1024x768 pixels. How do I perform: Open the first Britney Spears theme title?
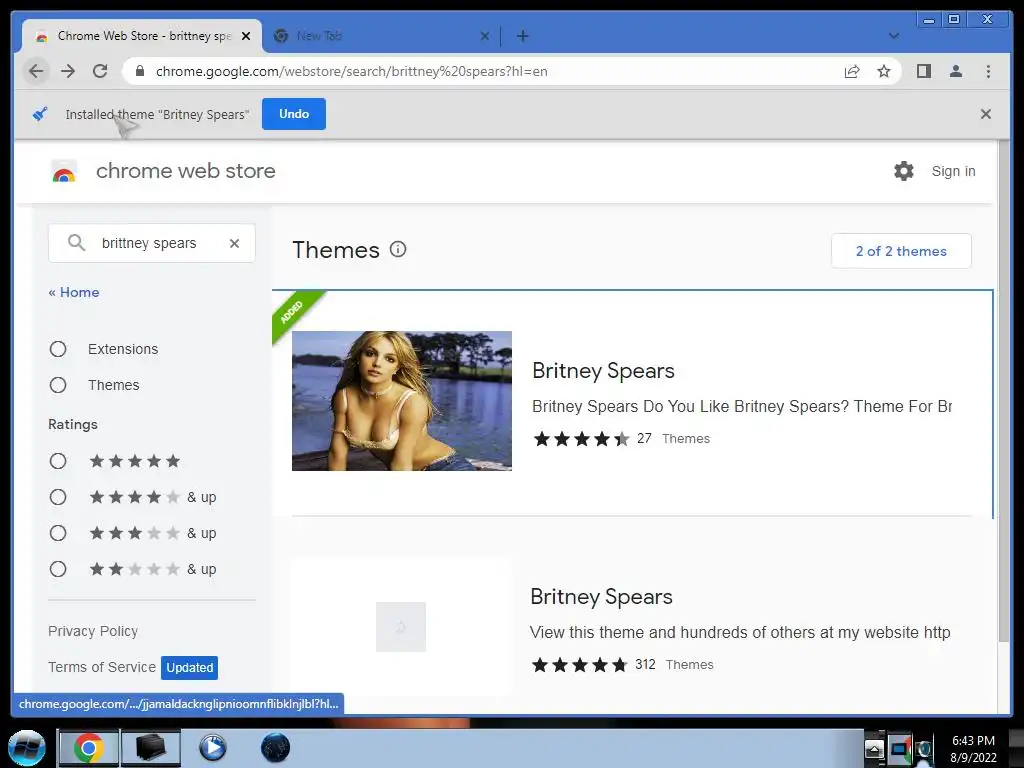pyautogui.click(x=603, y=370)
